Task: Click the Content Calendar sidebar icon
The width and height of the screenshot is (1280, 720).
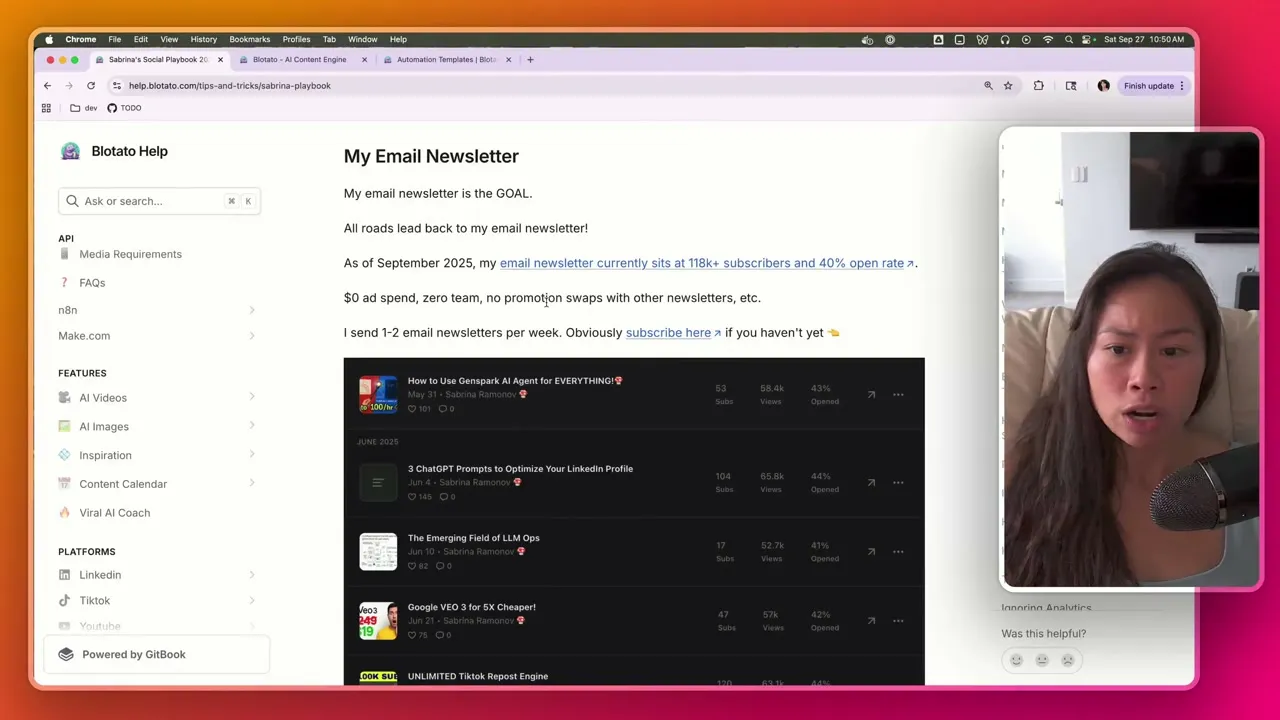Action: [x=65, y=484]
